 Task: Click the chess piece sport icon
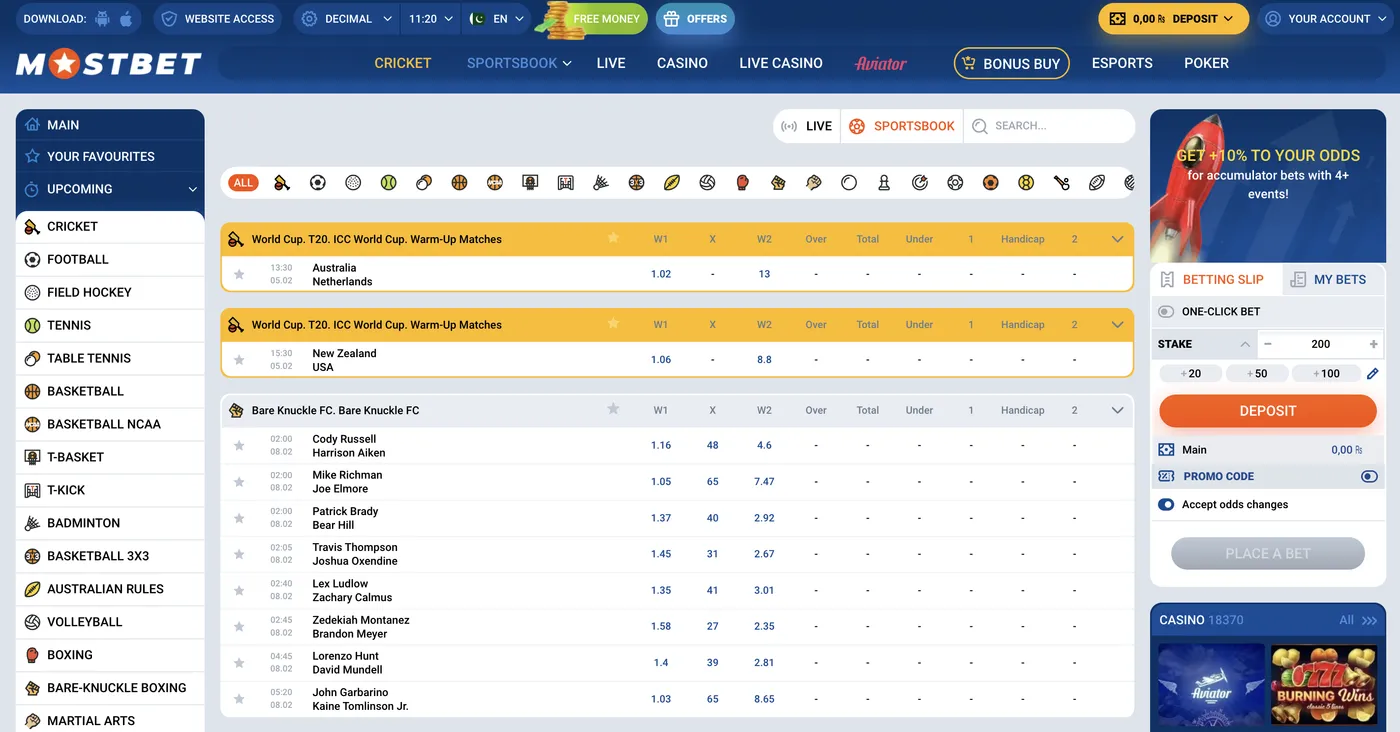(x=883, y=182)
